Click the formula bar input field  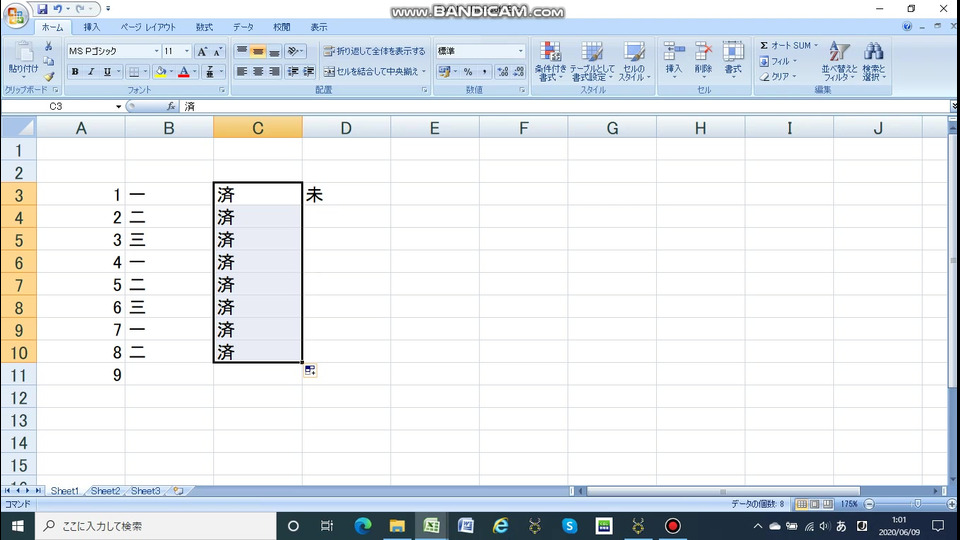coord(563,107)
